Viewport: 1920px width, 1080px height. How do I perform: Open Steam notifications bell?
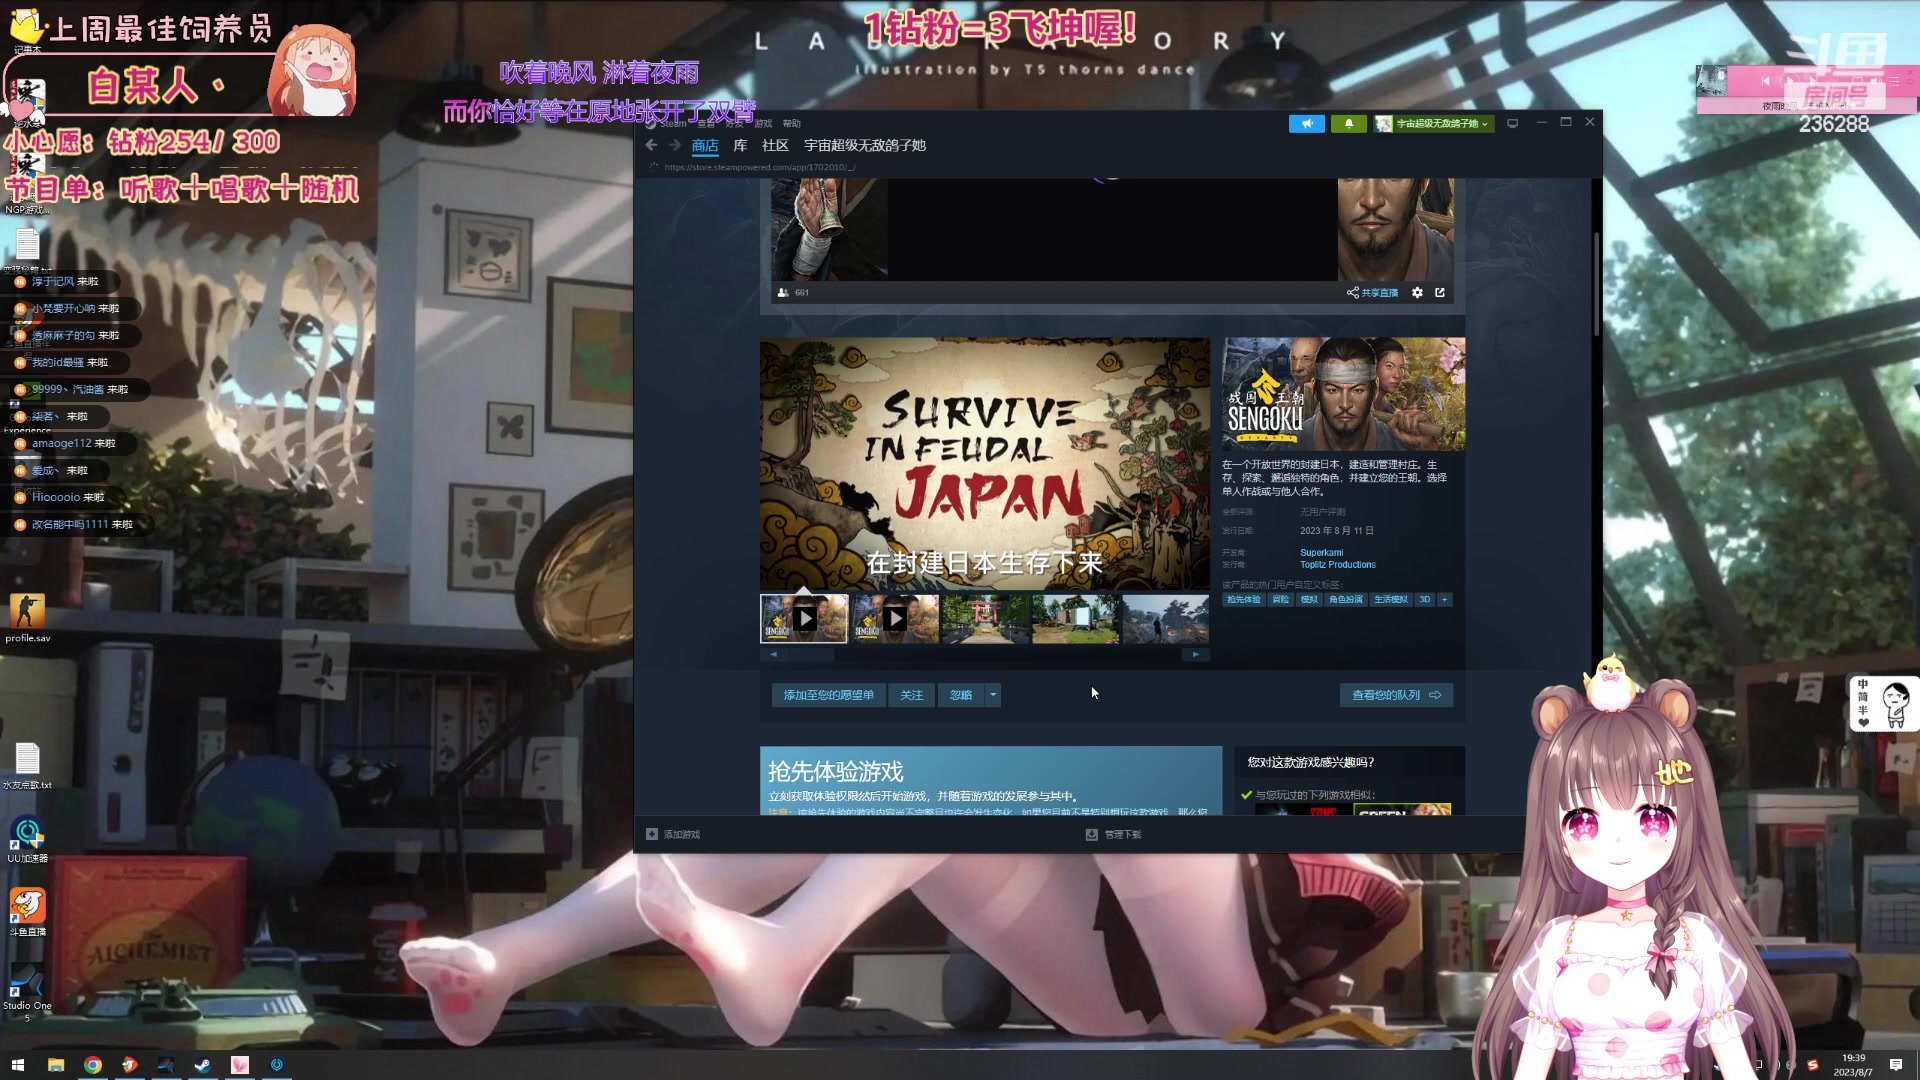1348,124
